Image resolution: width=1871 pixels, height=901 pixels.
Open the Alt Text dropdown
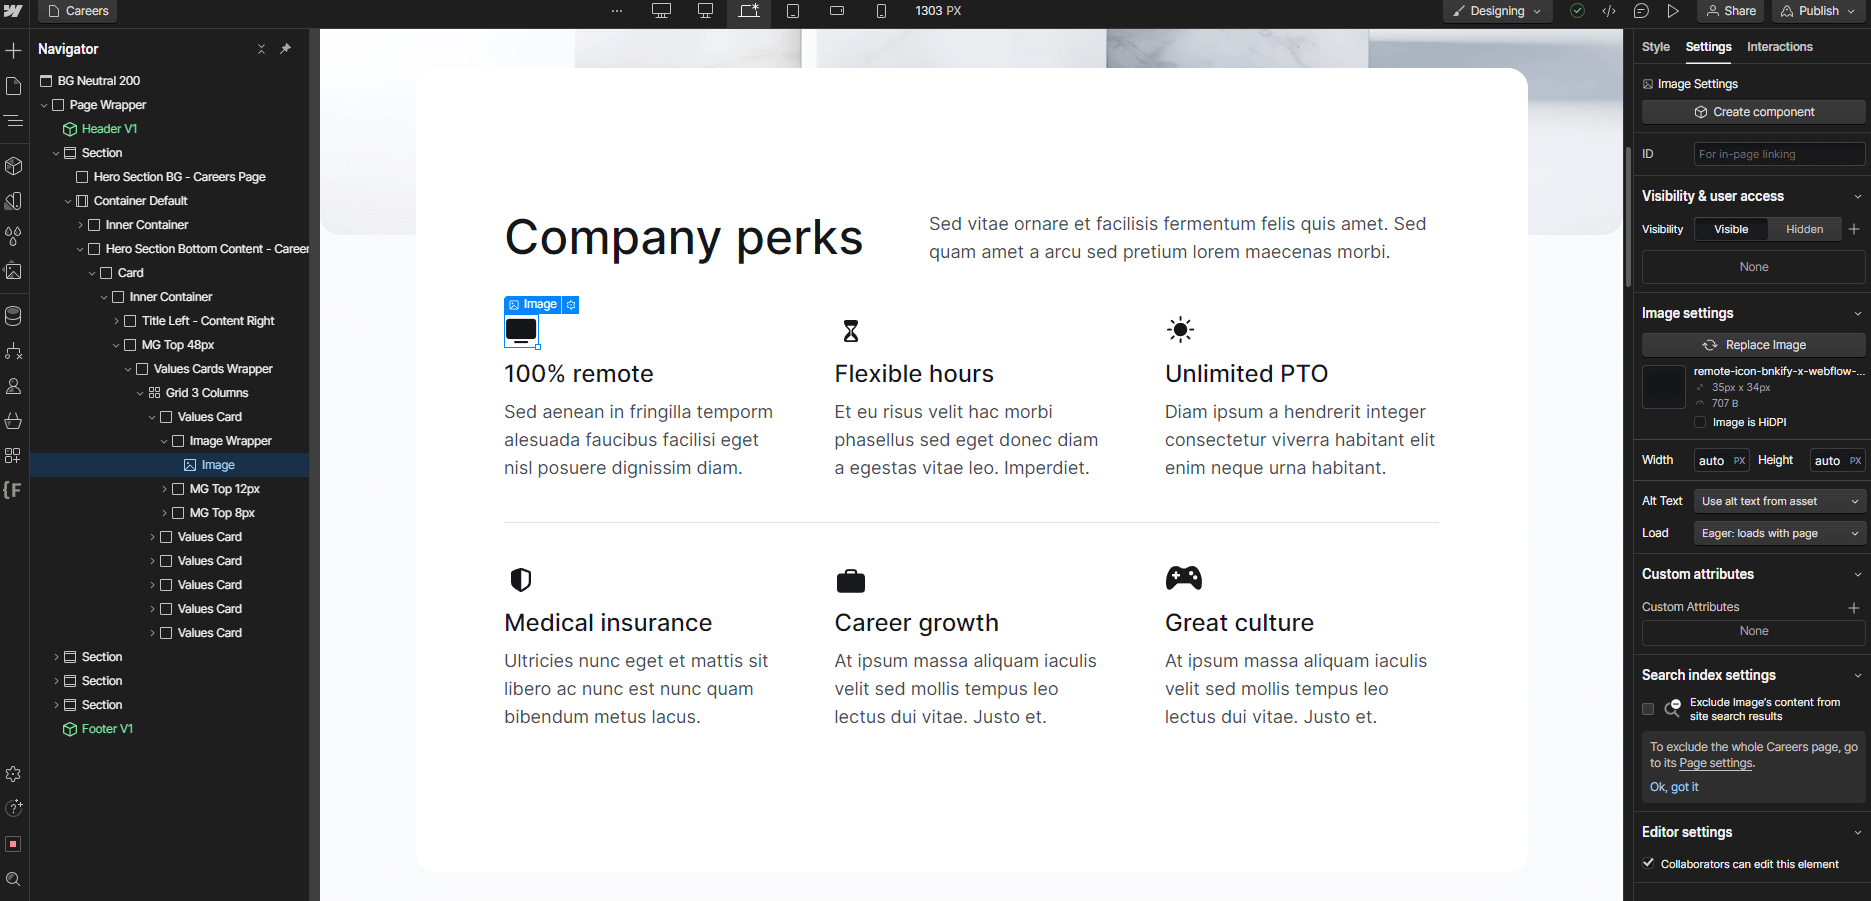pyautogui.click(x=1779, y=500)
